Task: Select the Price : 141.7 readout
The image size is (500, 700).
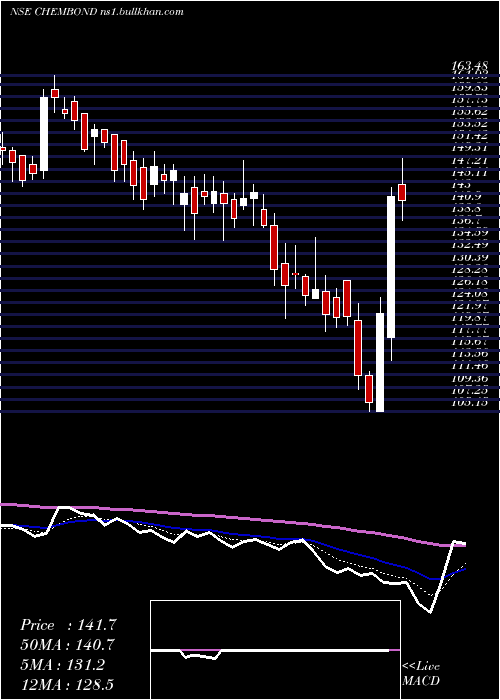Action: pyautogui.click(x=68, y=625)
